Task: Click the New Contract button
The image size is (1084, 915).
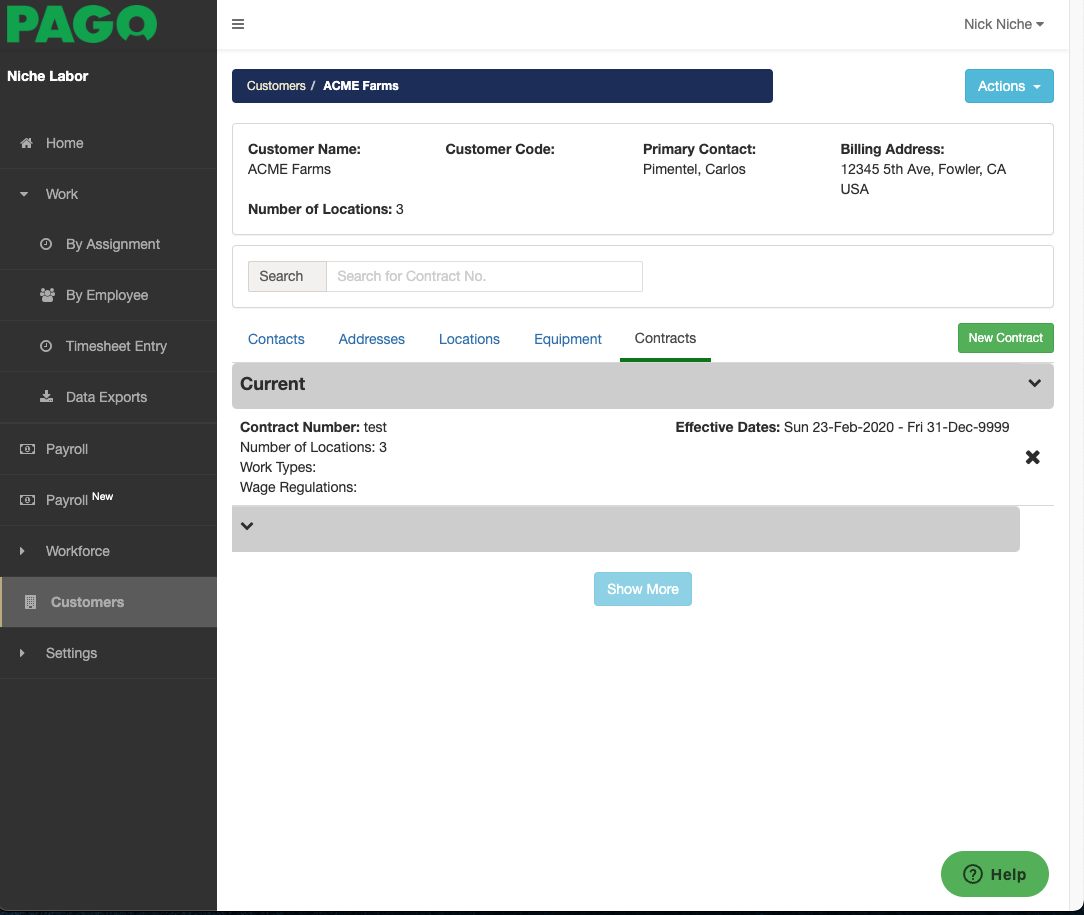Action: coord(1005,338)
